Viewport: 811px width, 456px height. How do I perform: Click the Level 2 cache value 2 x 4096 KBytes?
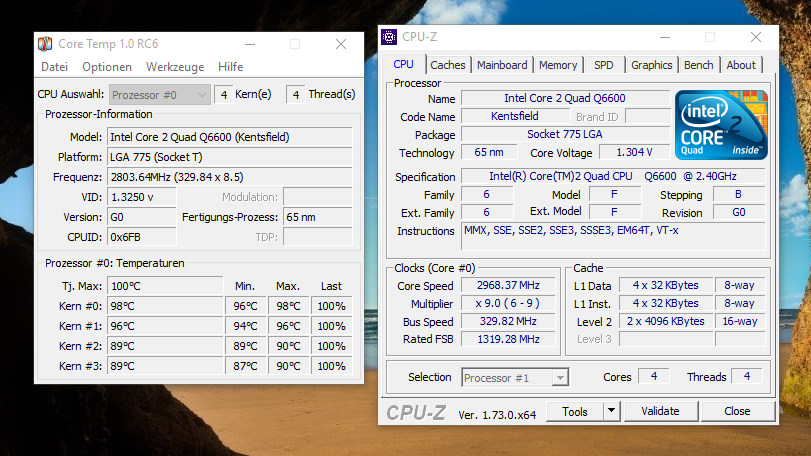click(666, 321)
